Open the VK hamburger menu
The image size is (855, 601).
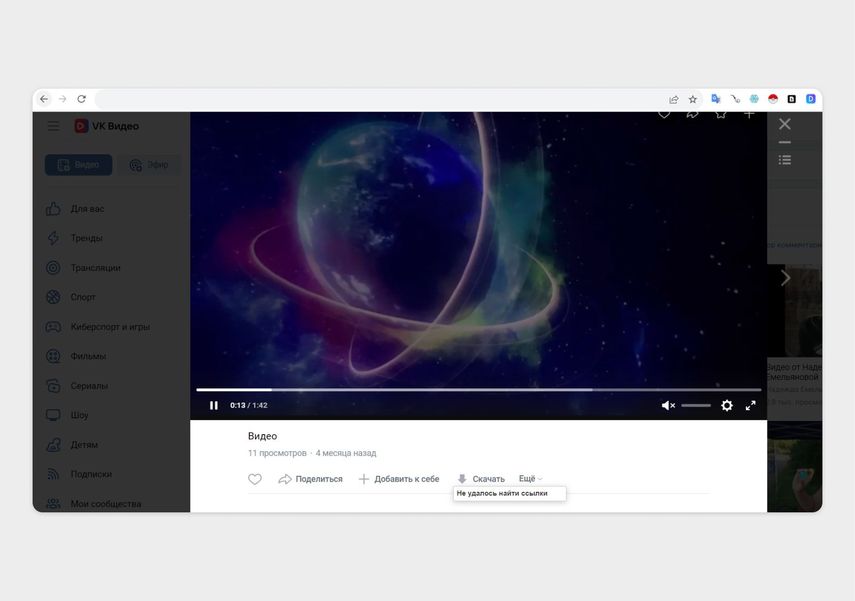coord(53,126)
